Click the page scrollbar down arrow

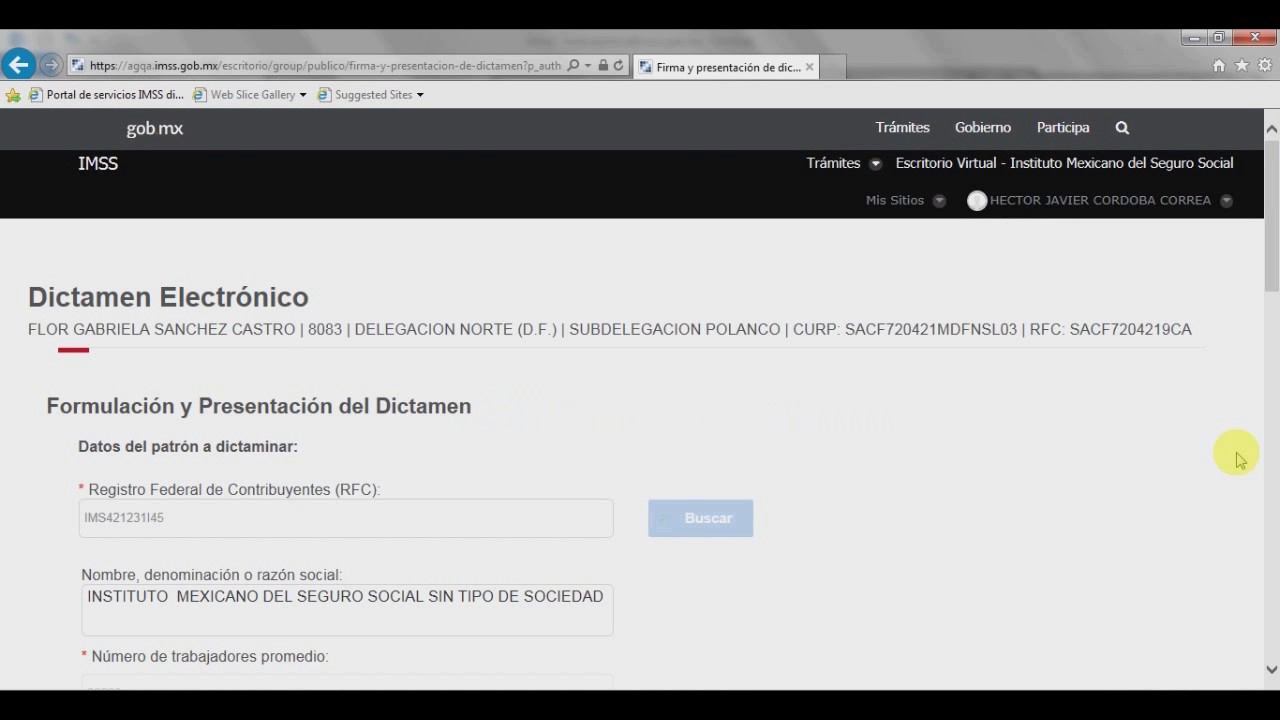pyautogui.click(x=1272, y=670)
